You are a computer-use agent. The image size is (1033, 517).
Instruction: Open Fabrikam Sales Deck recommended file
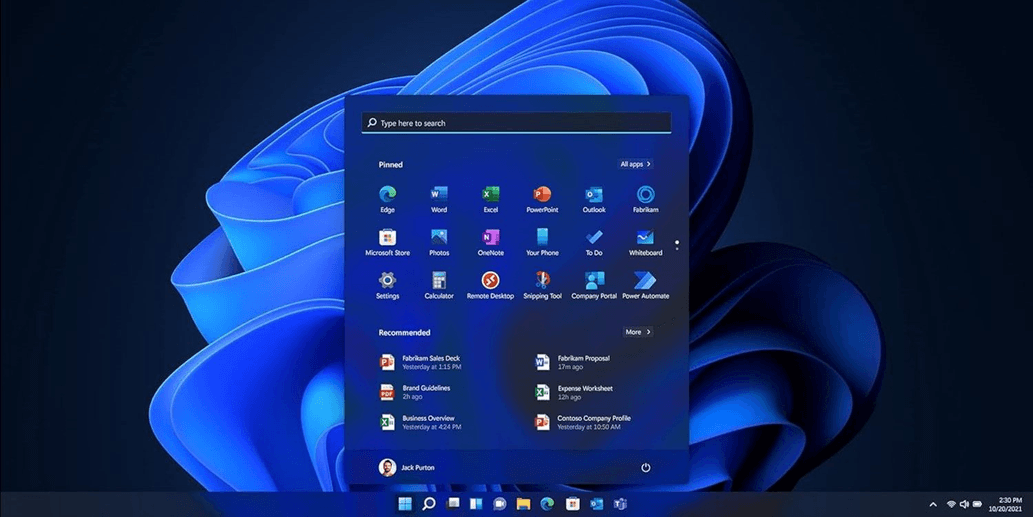point(430,362)
